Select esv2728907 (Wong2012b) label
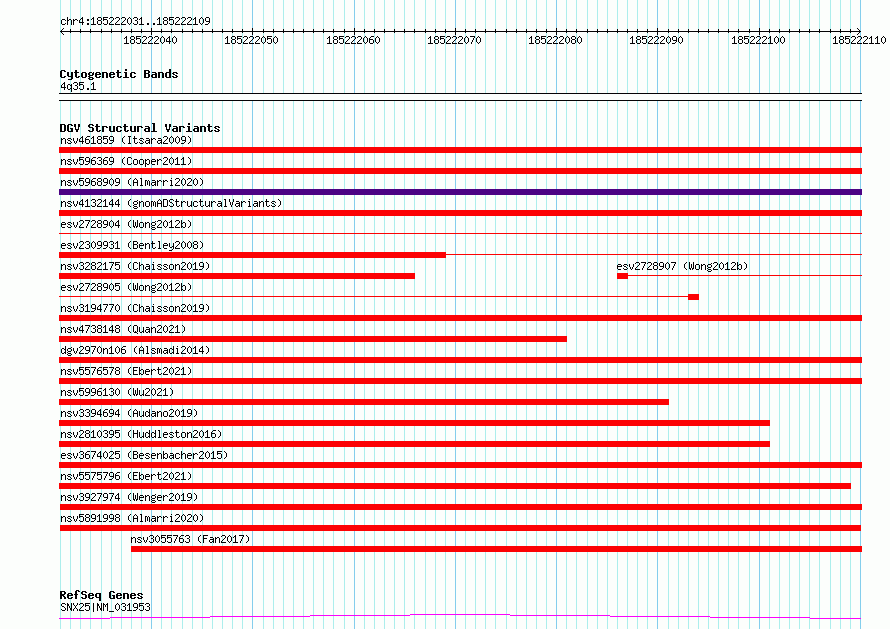 point(682,266)
